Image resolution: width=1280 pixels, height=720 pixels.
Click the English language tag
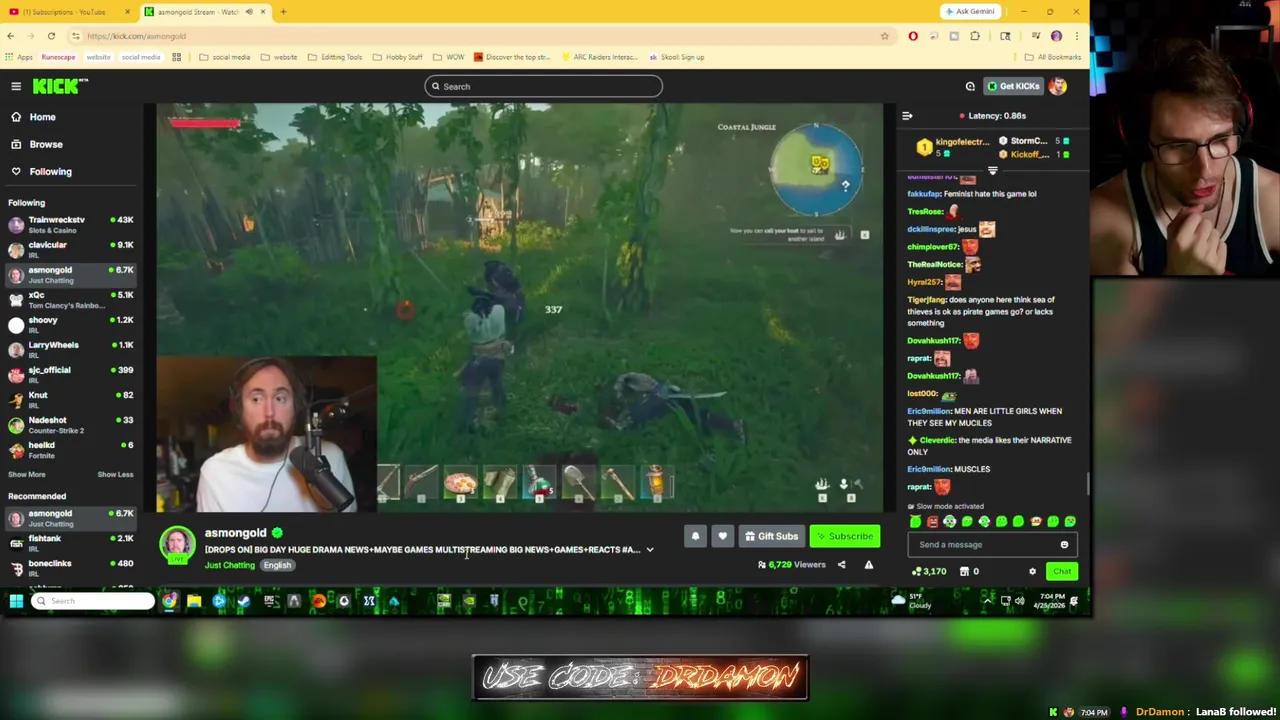coord(277,565)
